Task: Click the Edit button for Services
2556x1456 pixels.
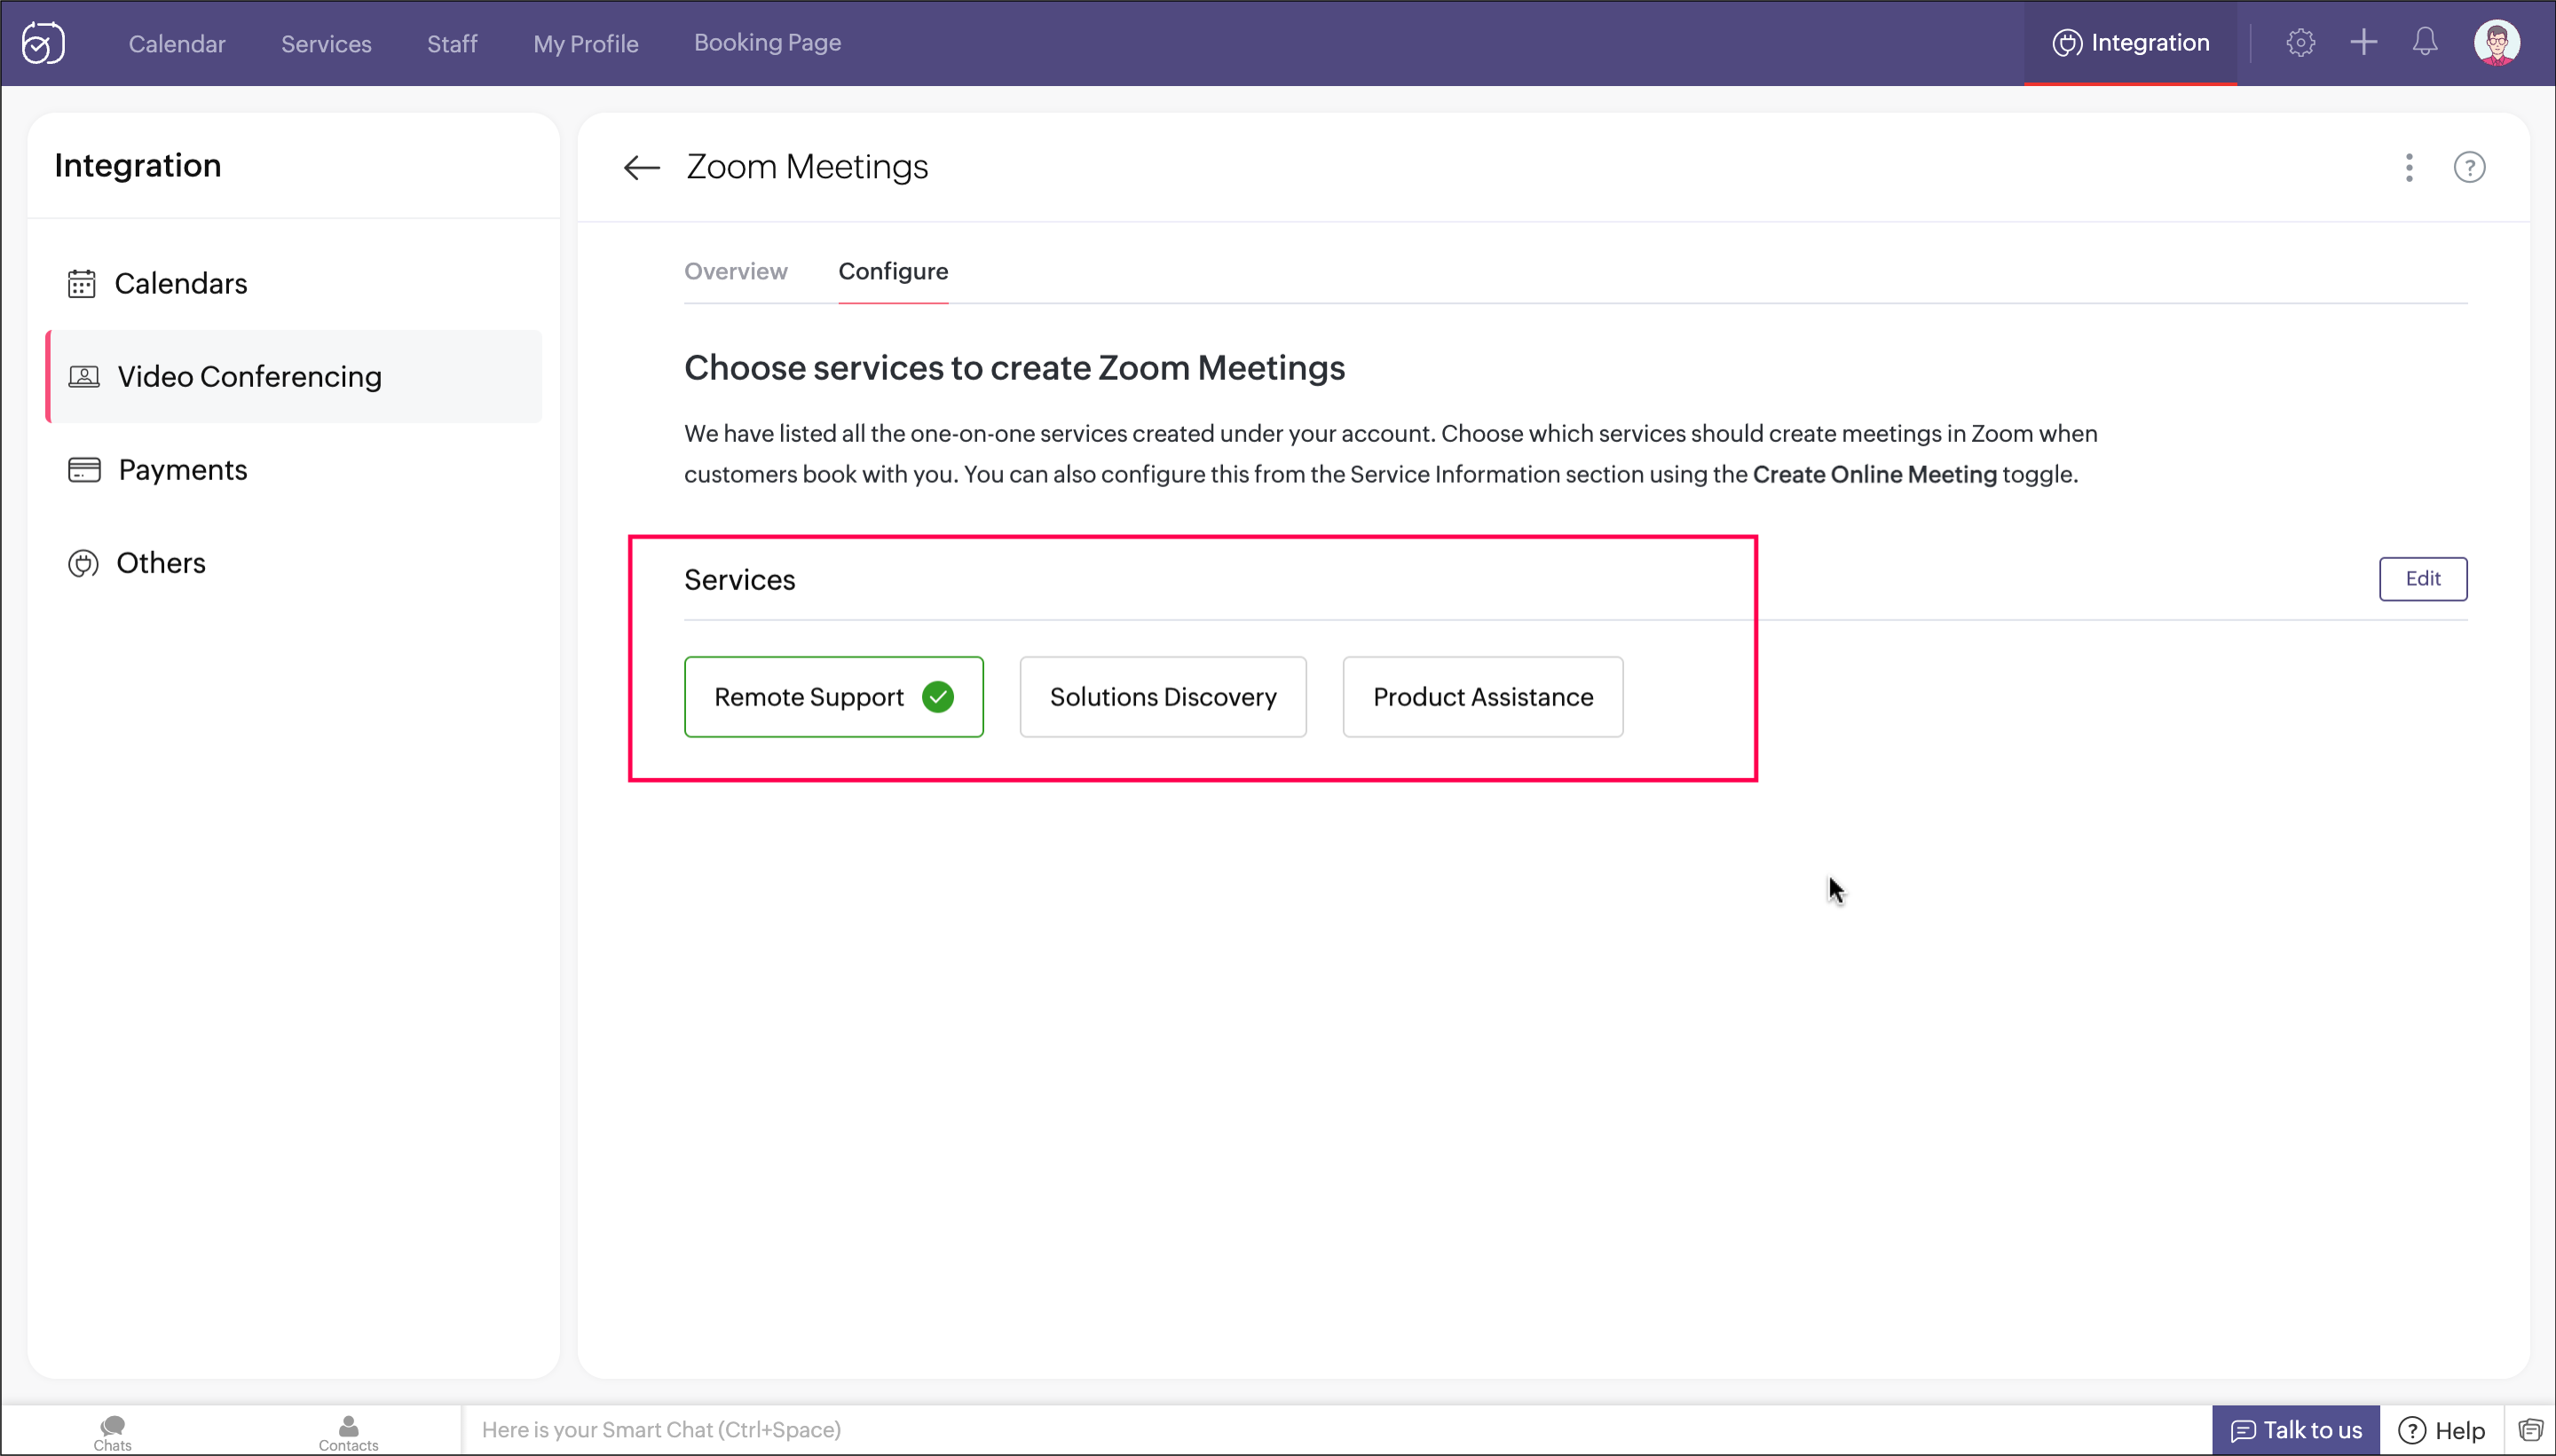Action: (2423, 579)
